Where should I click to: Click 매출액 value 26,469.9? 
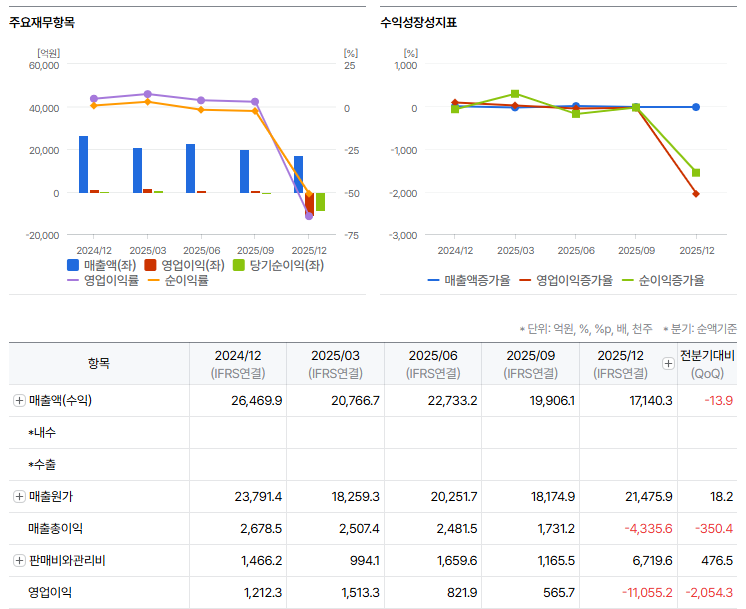pos(256,401)
